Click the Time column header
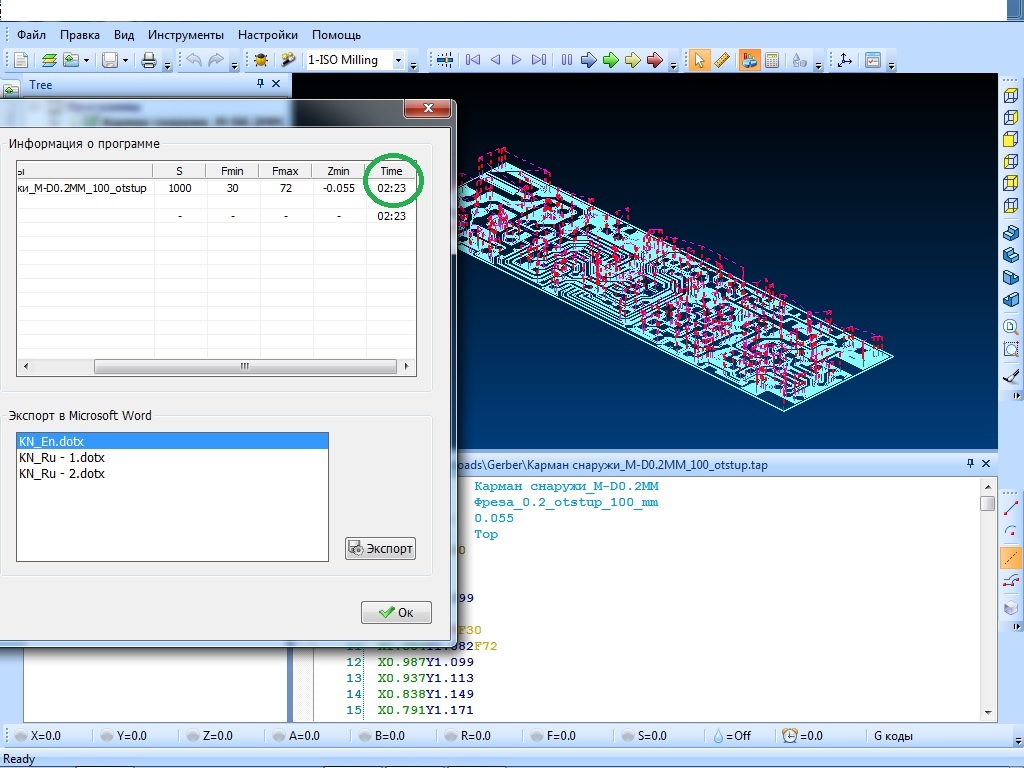Viewport: 1024px width, 768px height. 391,170
